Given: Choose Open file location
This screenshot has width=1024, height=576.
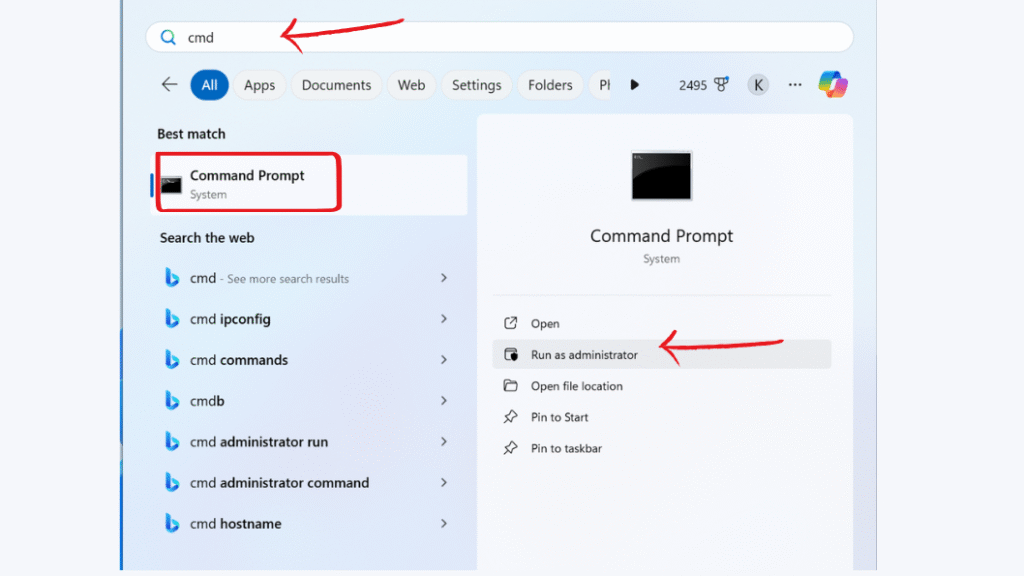Looking at the screenshot, I should [x=662, y=386].
